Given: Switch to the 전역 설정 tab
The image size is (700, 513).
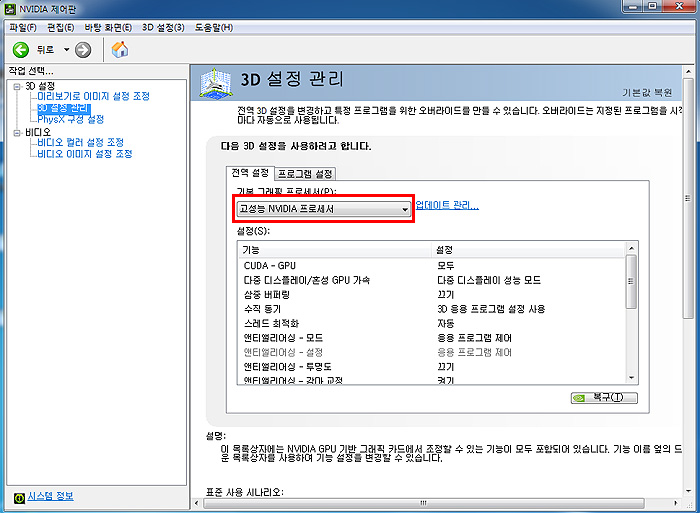Looking at the screenshot, I should coord(250,173).
